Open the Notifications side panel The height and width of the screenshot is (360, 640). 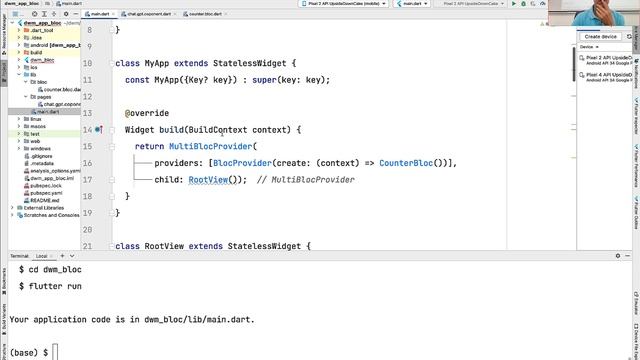pyautogui.click(x=636, y=74)
